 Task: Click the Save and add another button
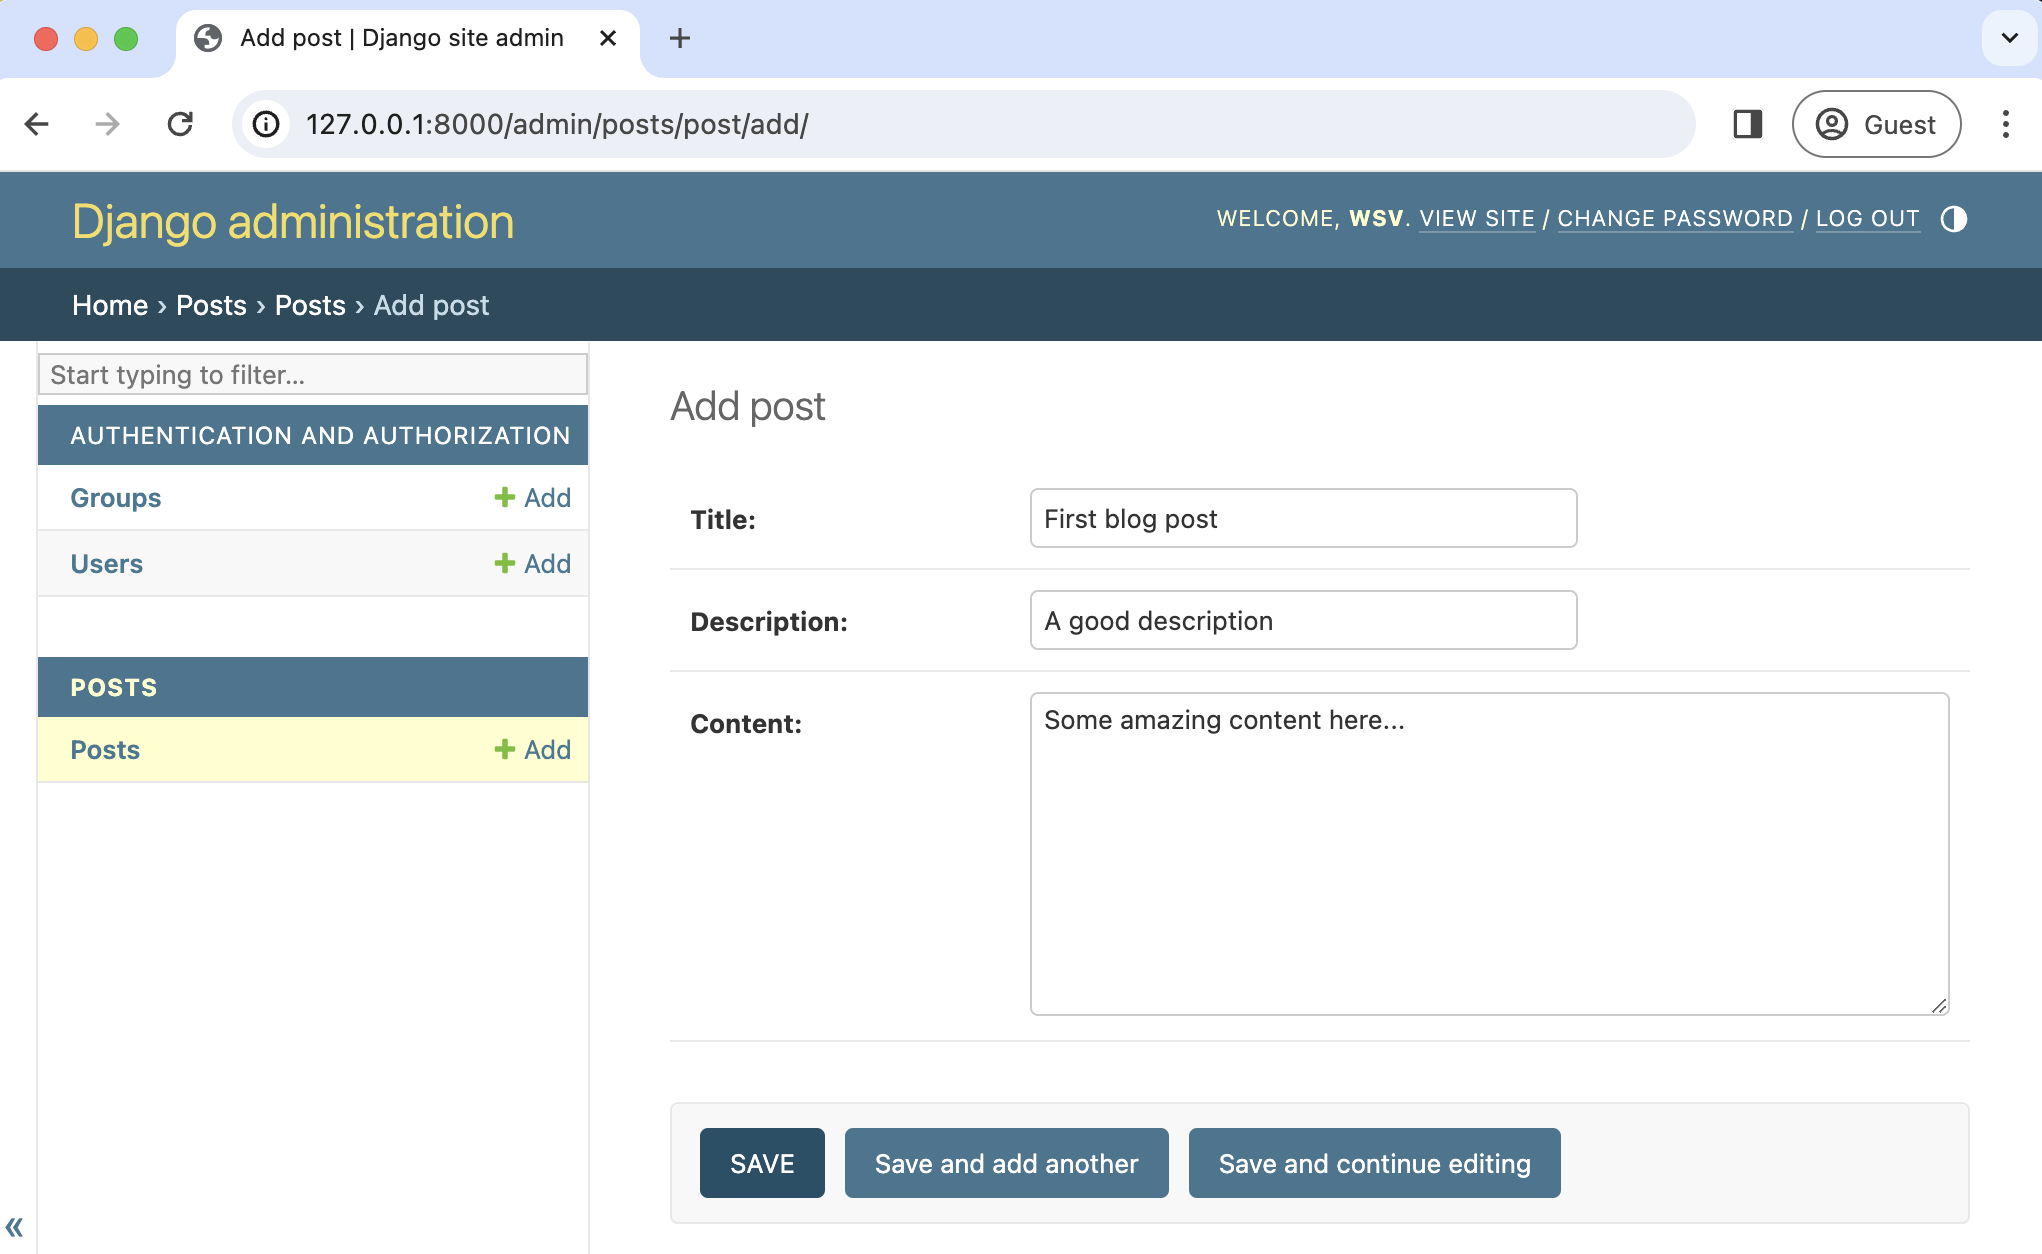pos(1006,1164)
